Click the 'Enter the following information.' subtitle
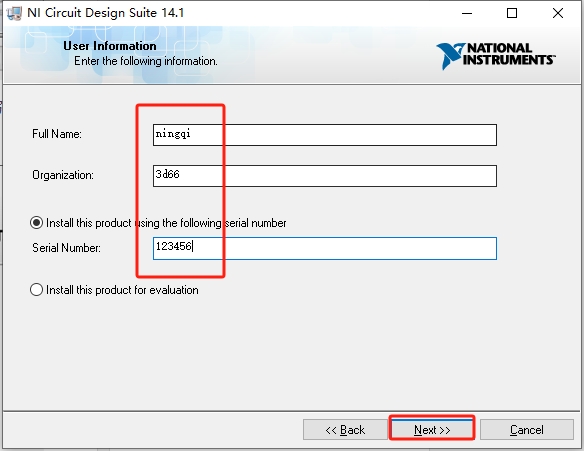 pos(146,61)
